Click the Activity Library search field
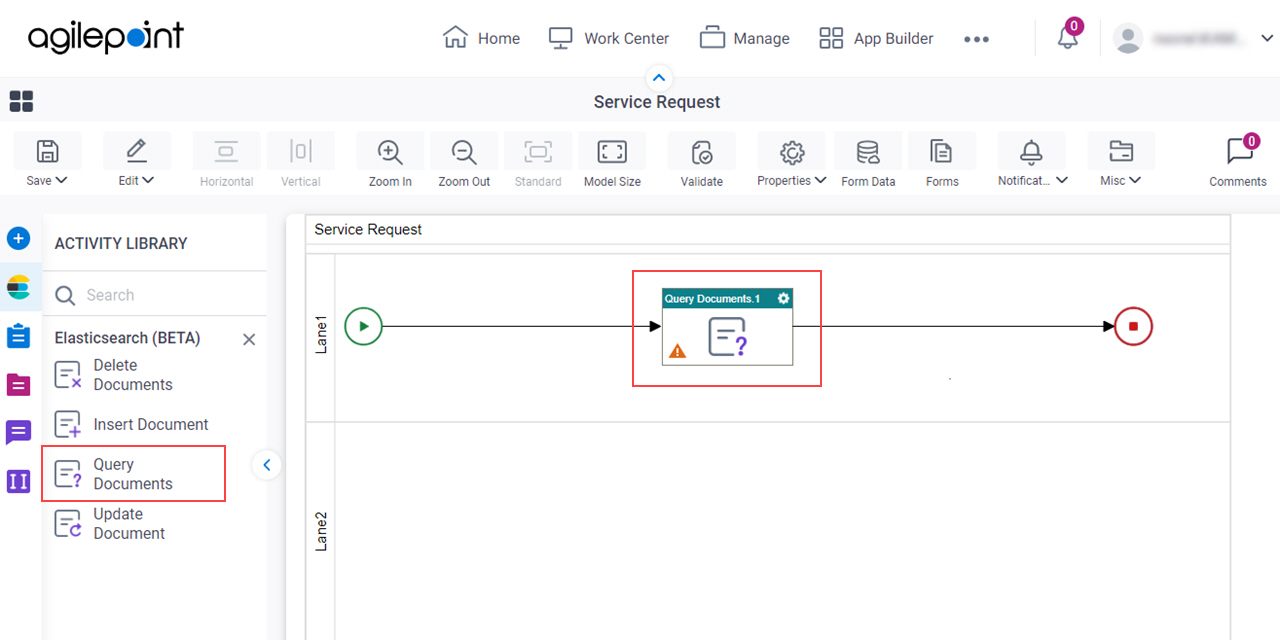1280x640 pixels. pos(155,295)
